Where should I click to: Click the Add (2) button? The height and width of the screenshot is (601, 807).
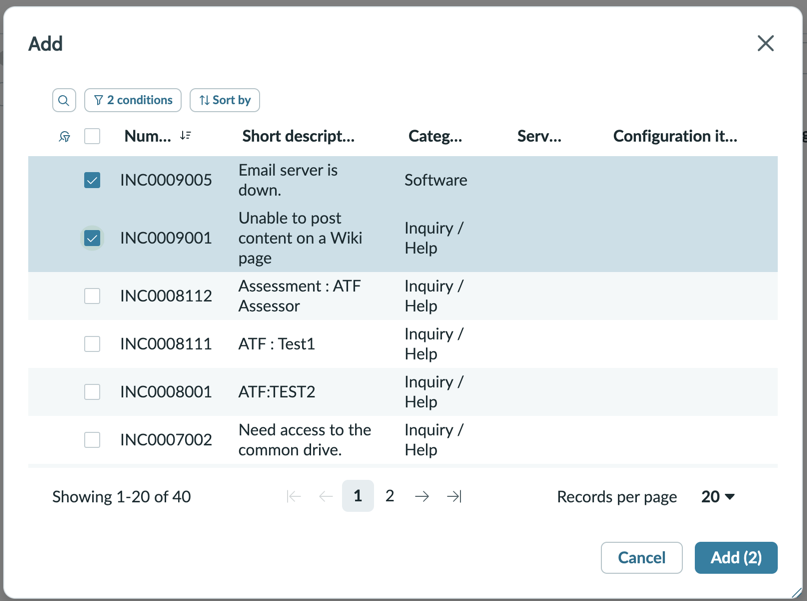click(736, 558)
